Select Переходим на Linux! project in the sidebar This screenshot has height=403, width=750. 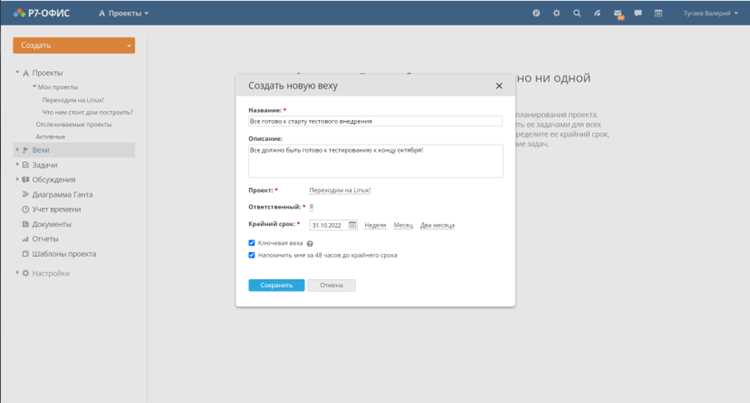coord(73,100)
